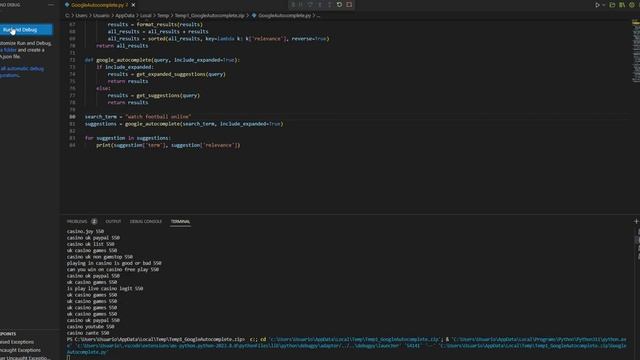Step over in the debug toolbar
Screen dimensions: 640x360
[x=310, y=5]
